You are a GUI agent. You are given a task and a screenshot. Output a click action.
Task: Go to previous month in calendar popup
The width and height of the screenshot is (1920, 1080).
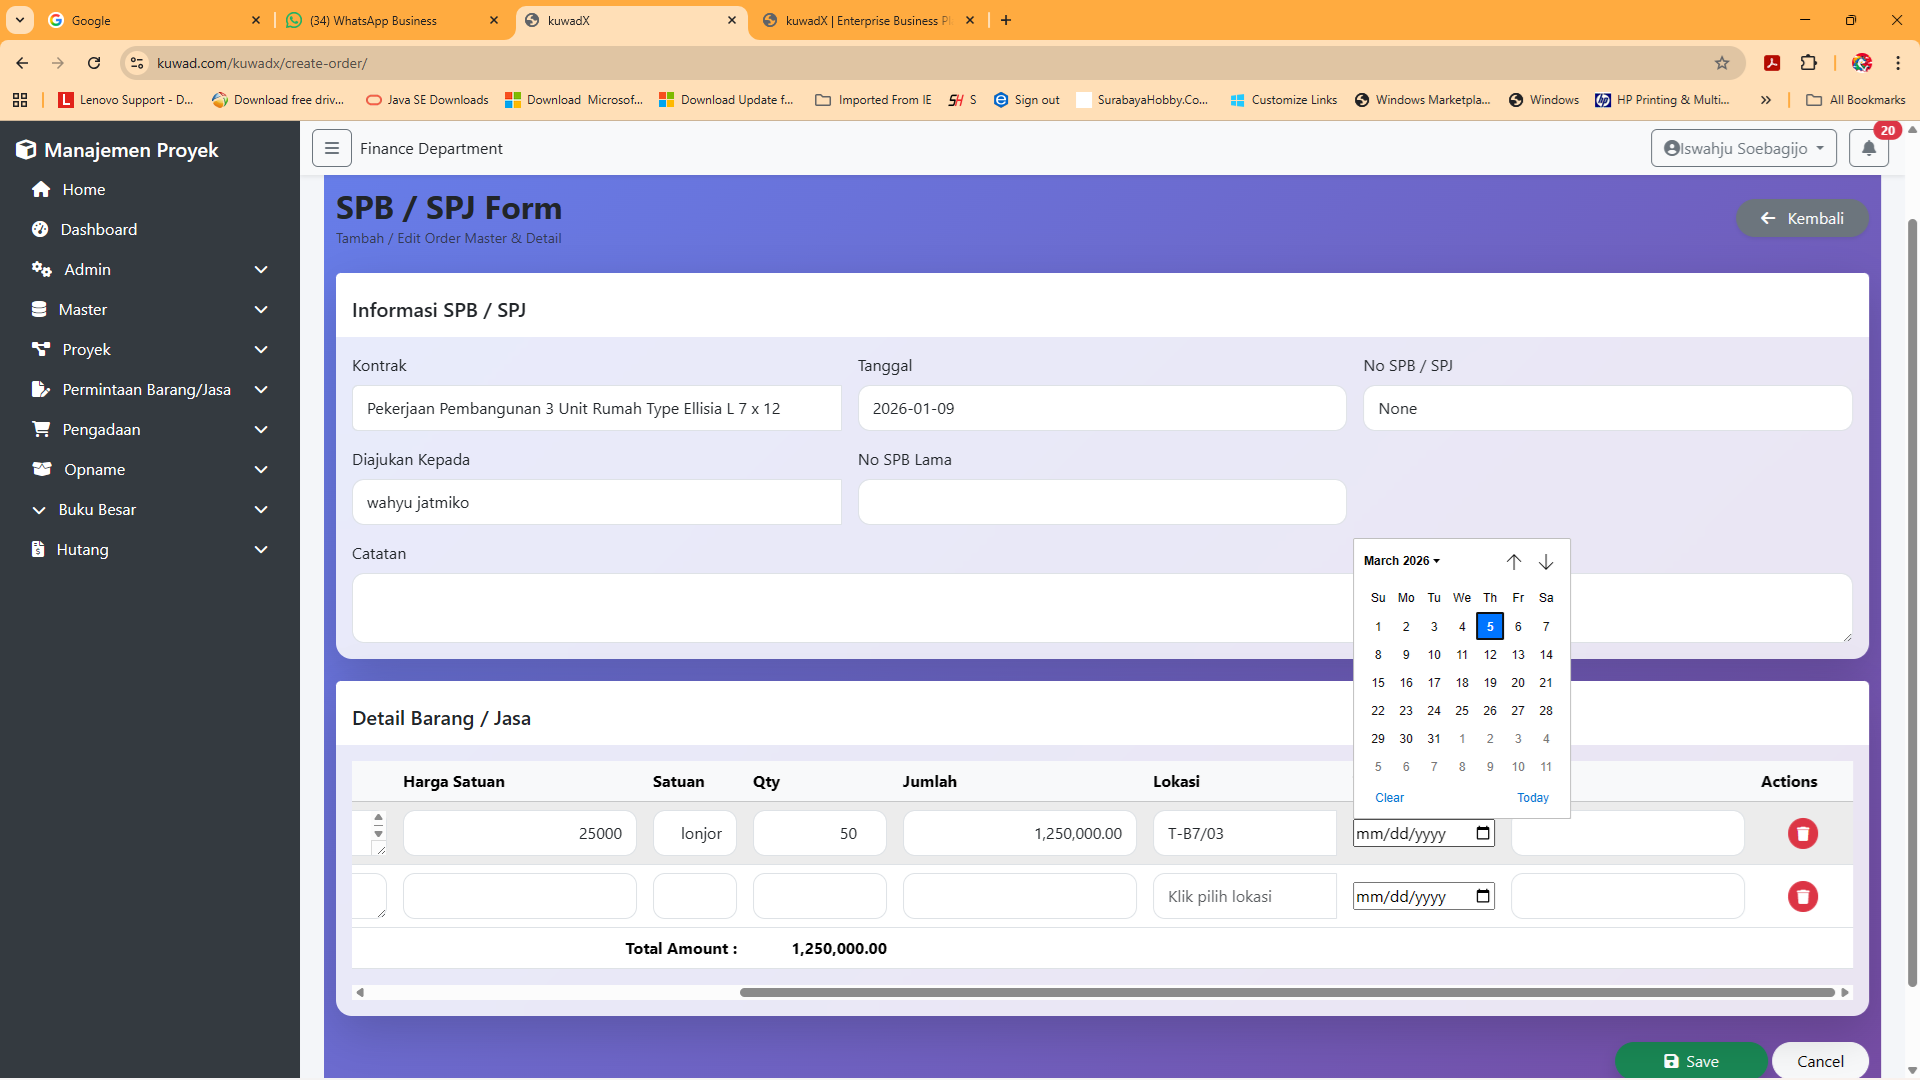1514,562
